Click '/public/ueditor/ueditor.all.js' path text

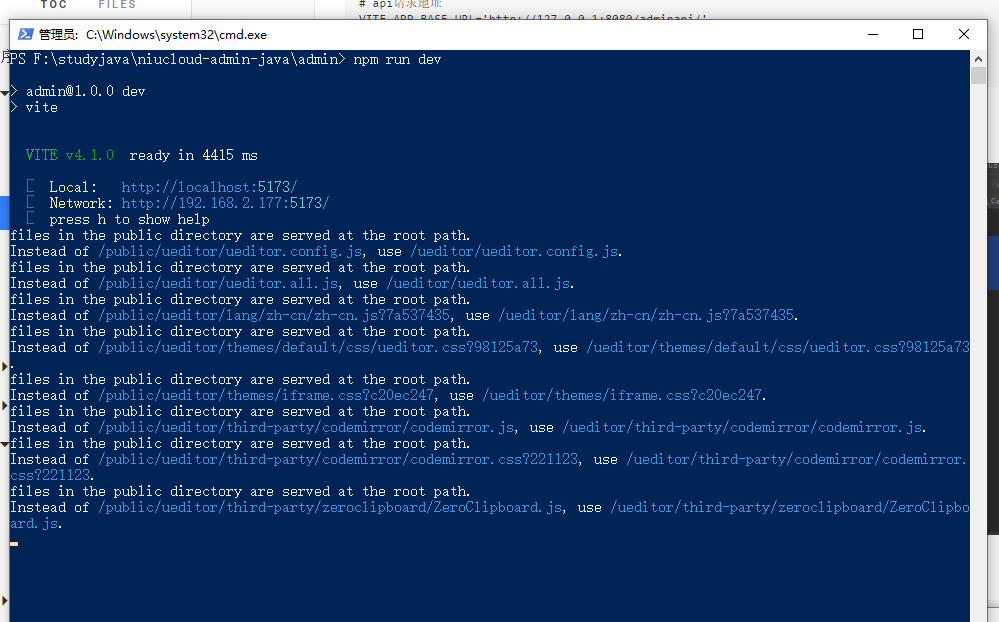pos(218,284)
